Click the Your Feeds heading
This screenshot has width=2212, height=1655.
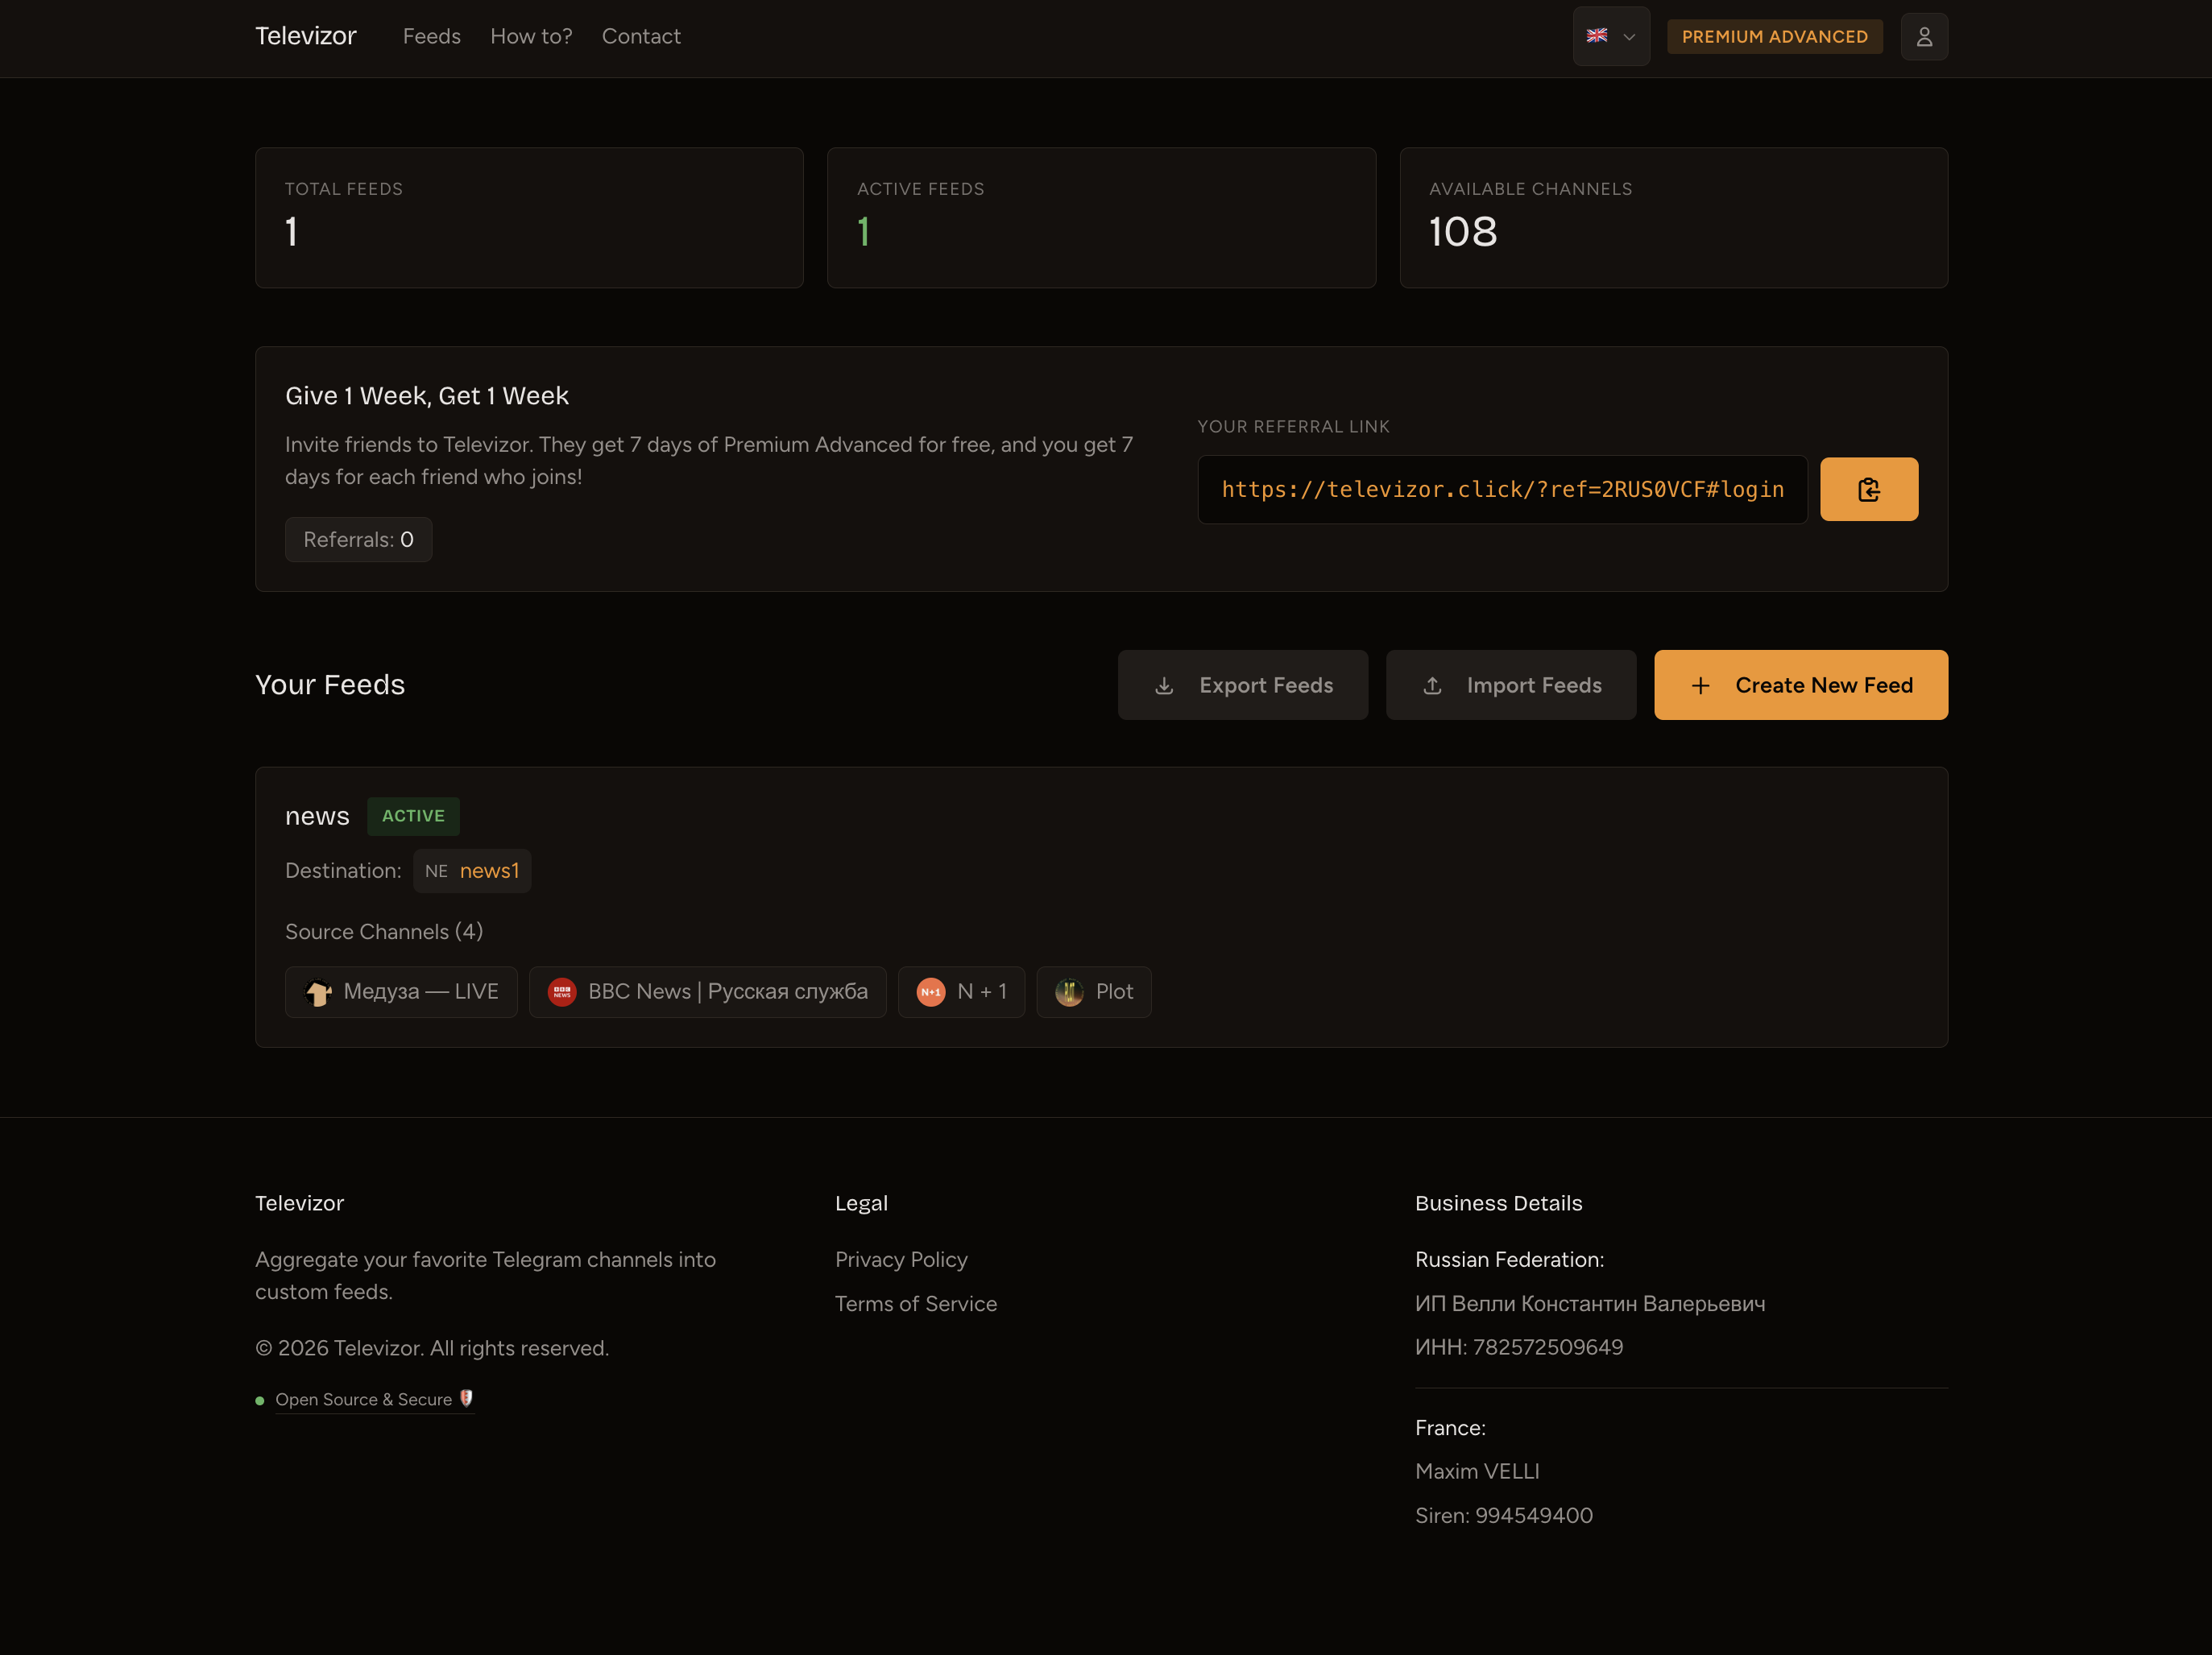[x=330, y=685]
